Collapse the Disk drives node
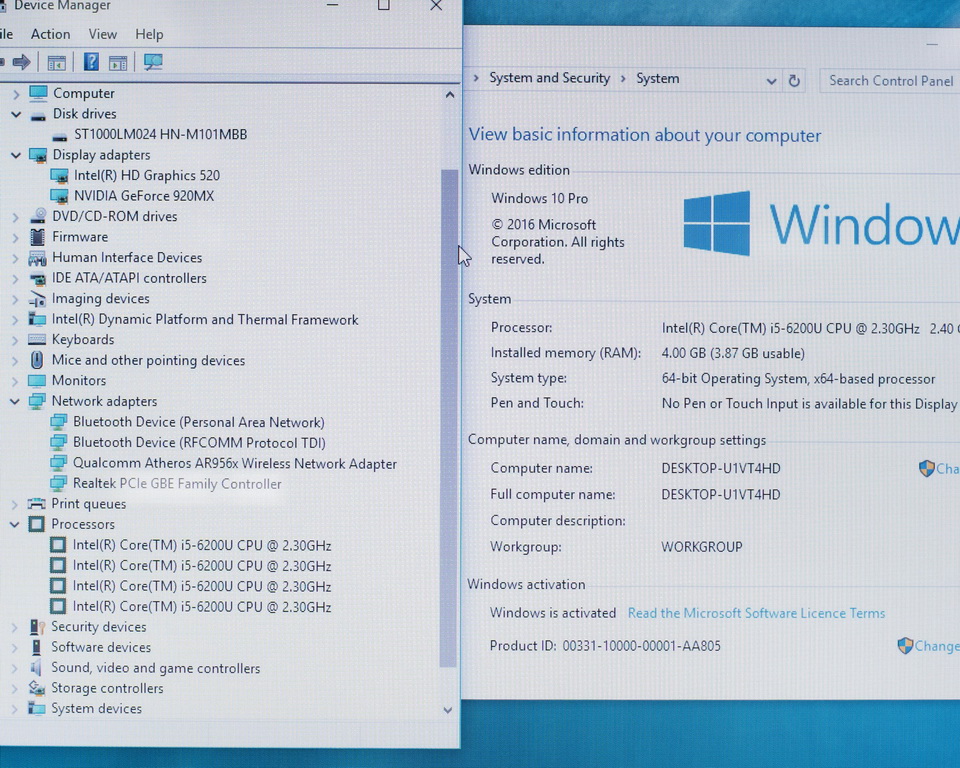Viewport: 960px width, 768px height. pos(16,114)
